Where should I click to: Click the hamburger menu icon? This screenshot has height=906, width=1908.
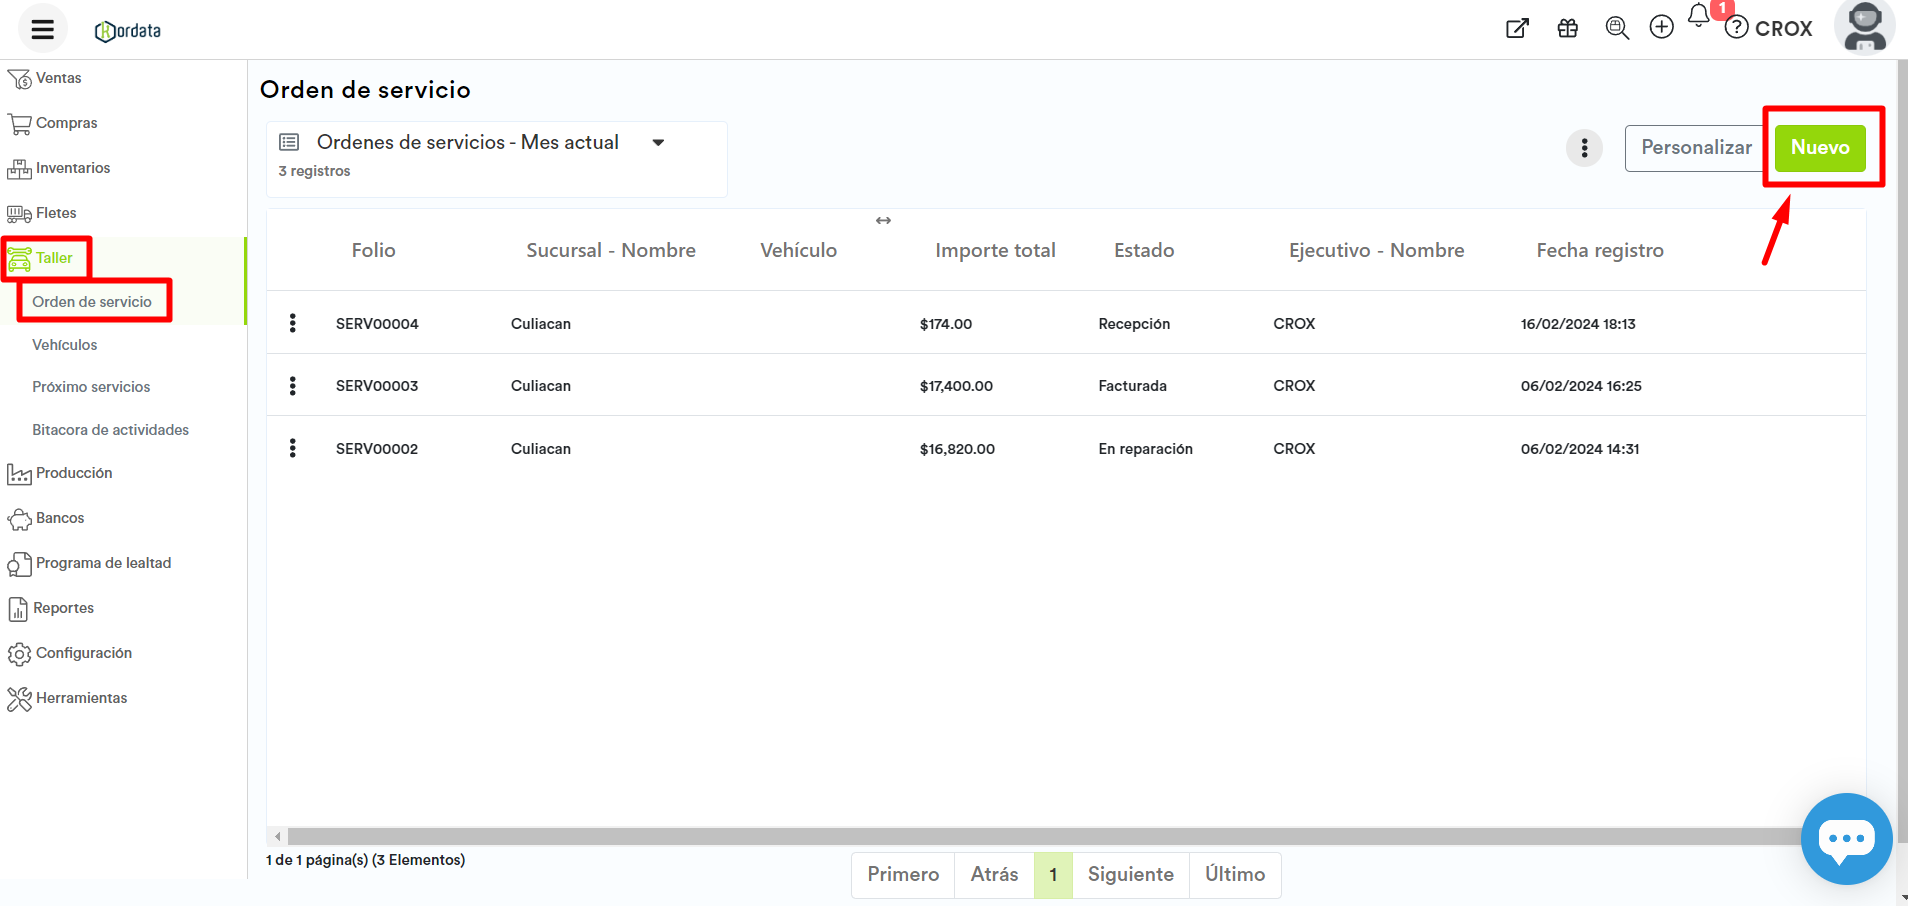click(x=42, y=29)
